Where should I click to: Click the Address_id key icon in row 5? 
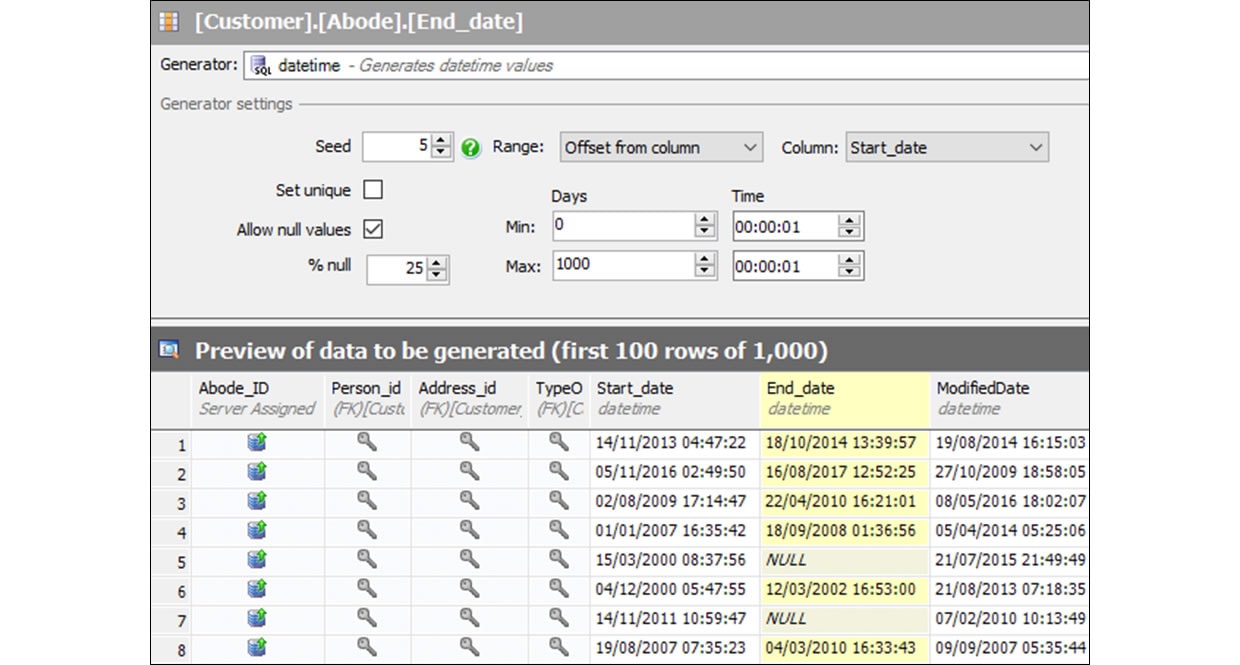point(469,559)
